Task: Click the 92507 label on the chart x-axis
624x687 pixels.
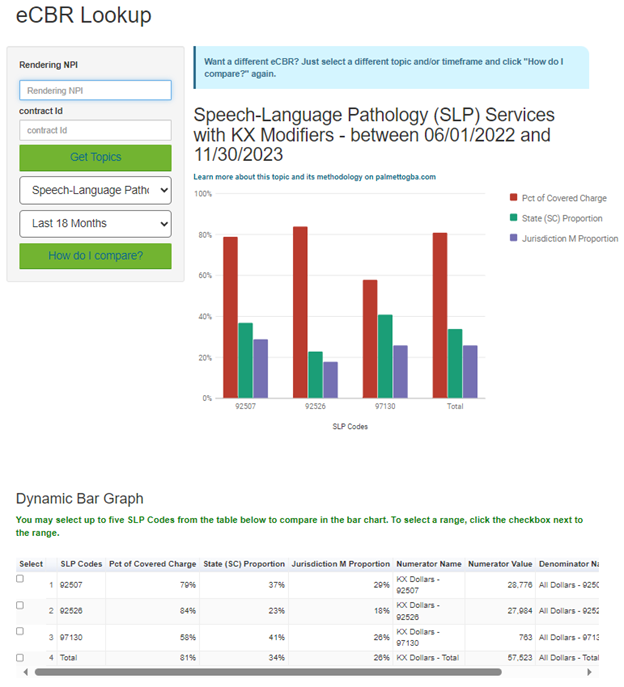Action: [x=245, y=406]
